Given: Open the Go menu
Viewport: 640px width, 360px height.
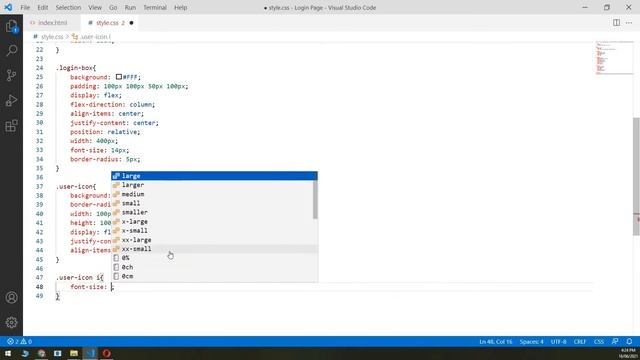Looking at the screenshot, I should pos(113,7).
